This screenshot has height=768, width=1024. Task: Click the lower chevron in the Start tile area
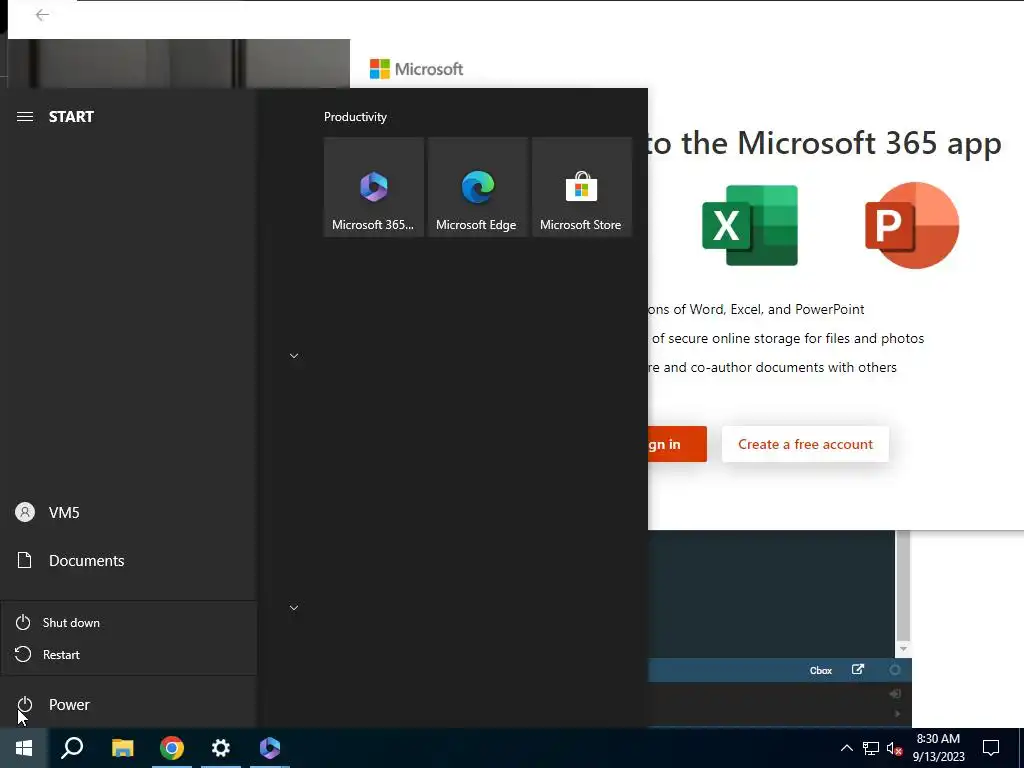point(294,608)
